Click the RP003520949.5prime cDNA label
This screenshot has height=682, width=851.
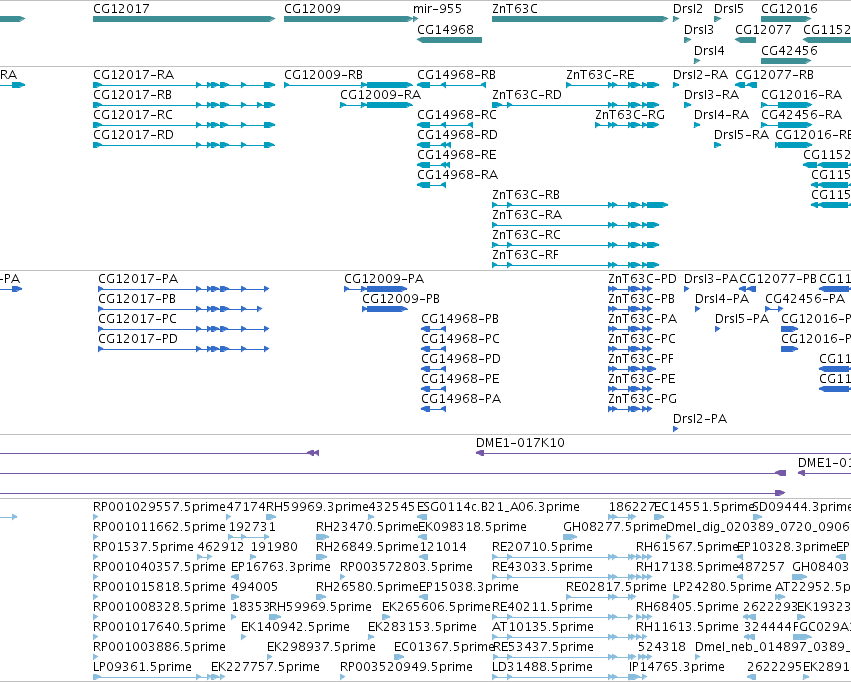pyautogui.click(x=407, y=667)
